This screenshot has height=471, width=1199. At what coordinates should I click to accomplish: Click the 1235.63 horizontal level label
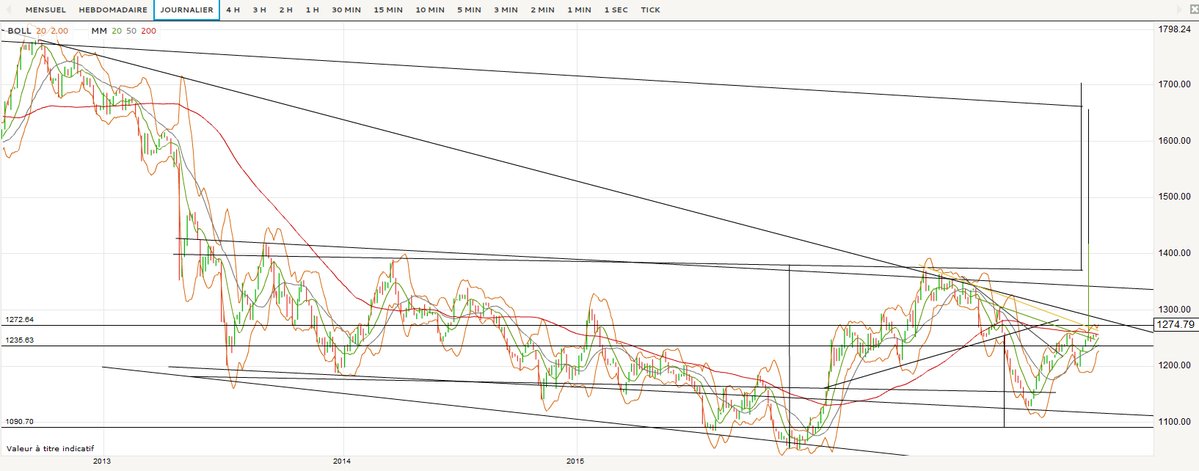19,340
